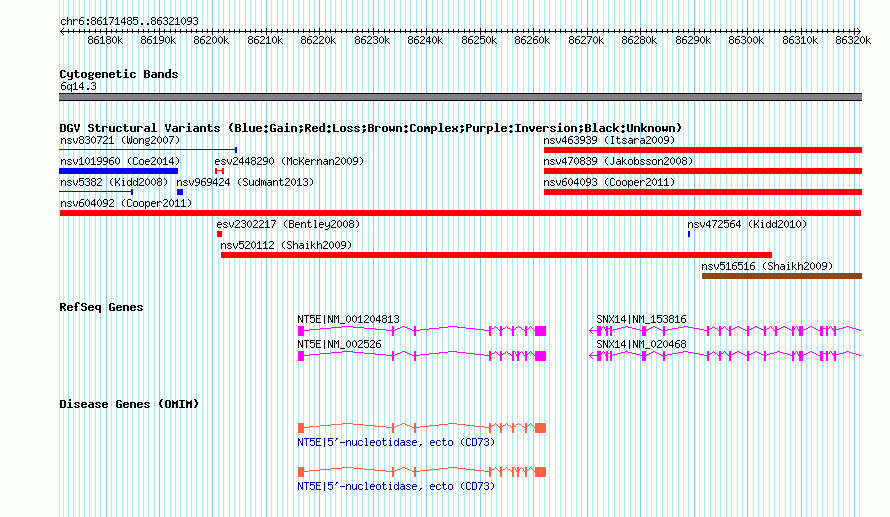Select the red nsv463939 loss bar
Screen dimensions: 890x517
pos(703,150)
